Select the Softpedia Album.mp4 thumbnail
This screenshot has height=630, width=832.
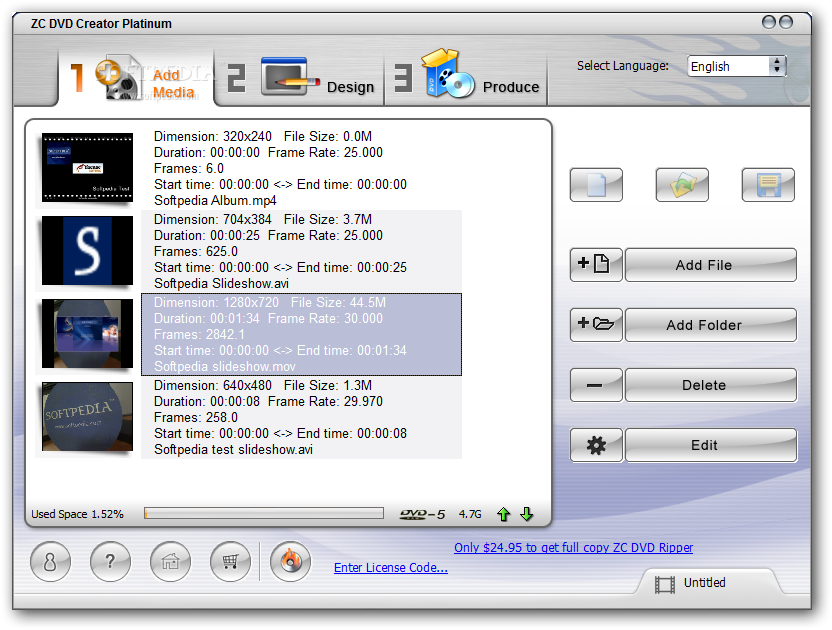pos(88,168)
